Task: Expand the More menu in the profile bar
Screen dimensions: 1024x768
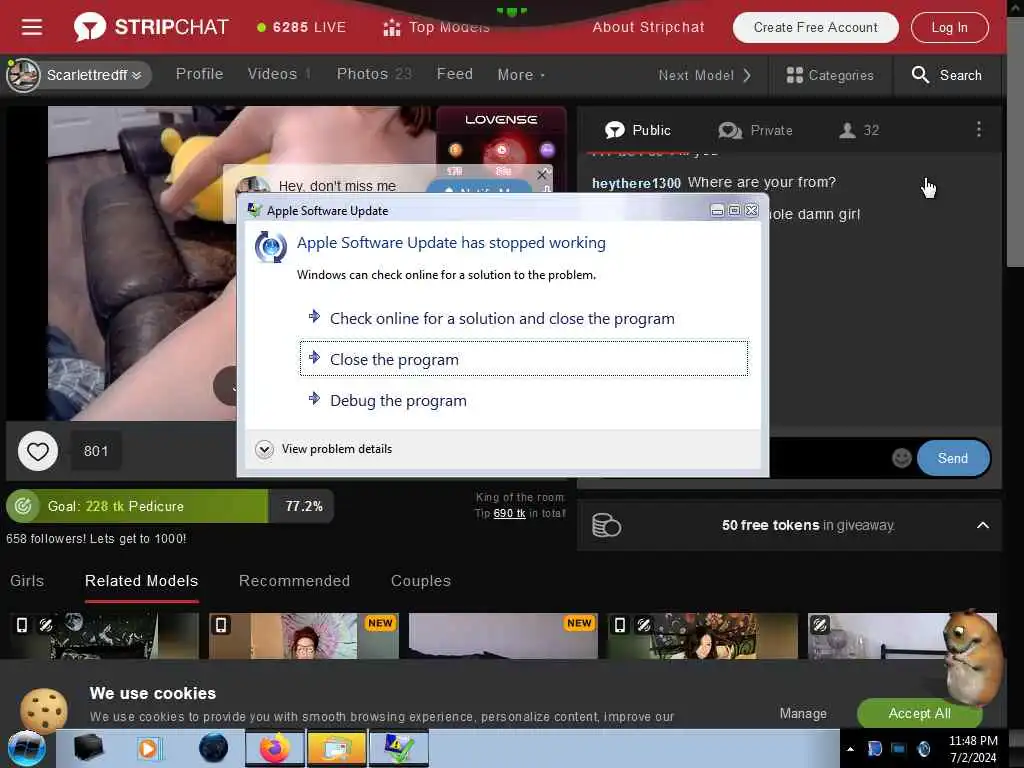Action: click(521, 75)
